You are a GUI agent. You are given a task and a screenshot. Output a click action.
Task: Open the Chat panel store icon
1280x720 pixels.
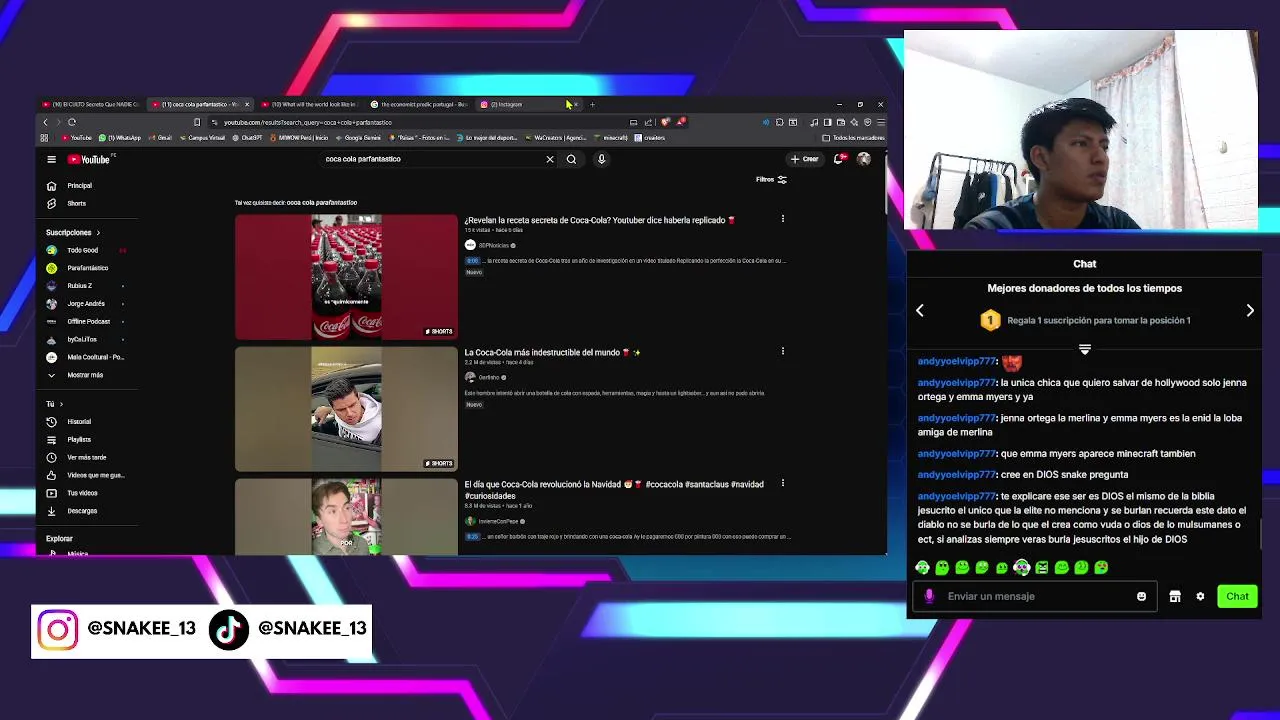coord(1175,597)
